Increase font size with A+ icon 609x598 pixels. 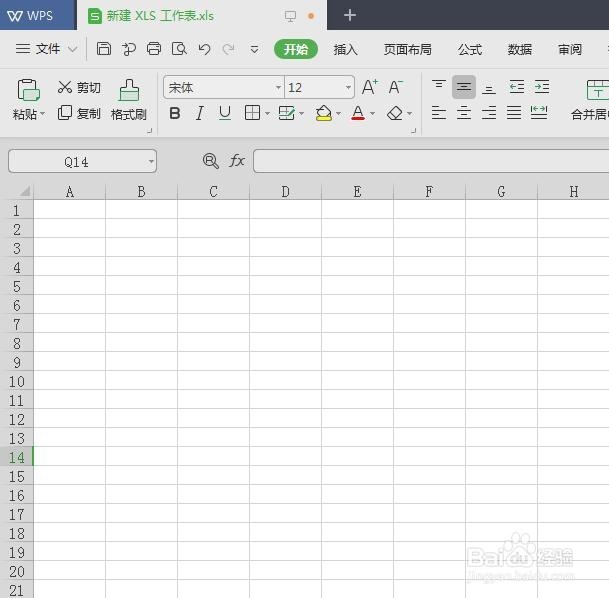pos(370,87)
